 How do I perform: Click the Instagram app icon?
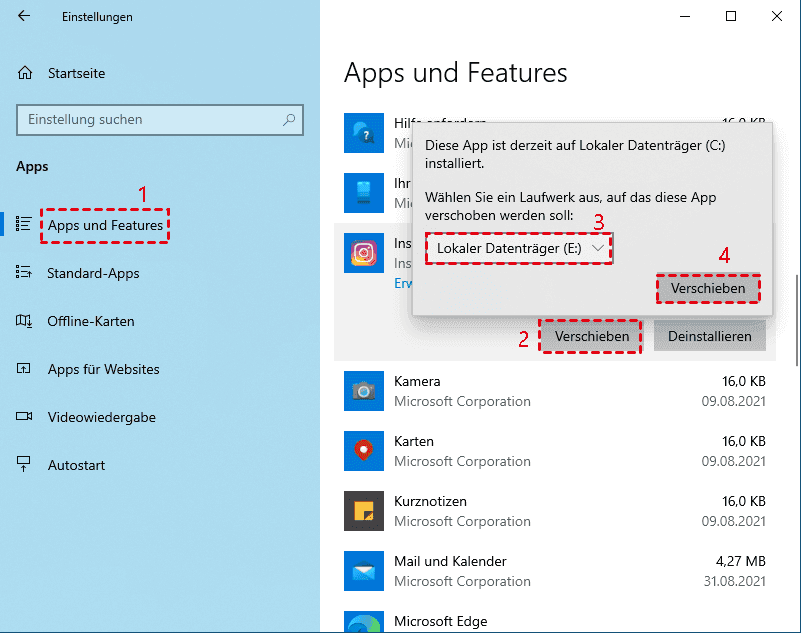pos(363,253)
